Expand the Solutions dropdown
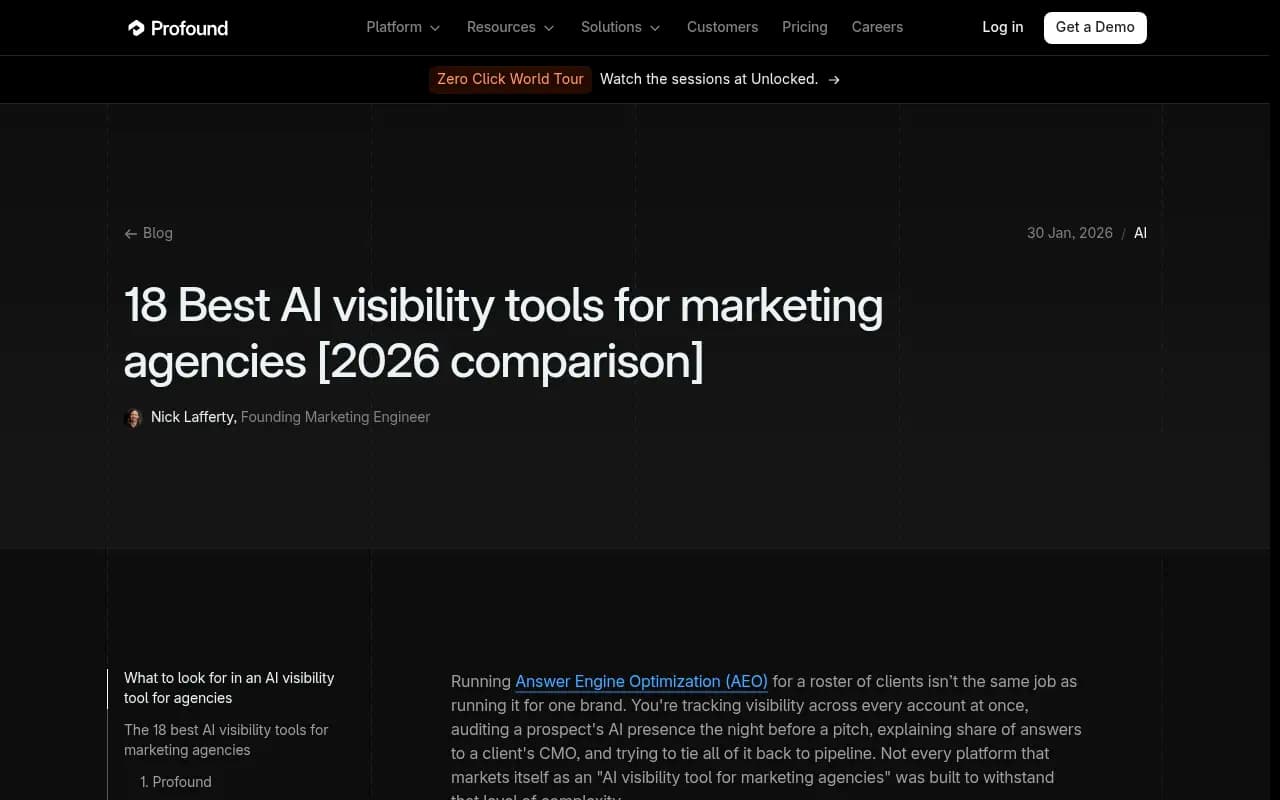 point(620,27)
